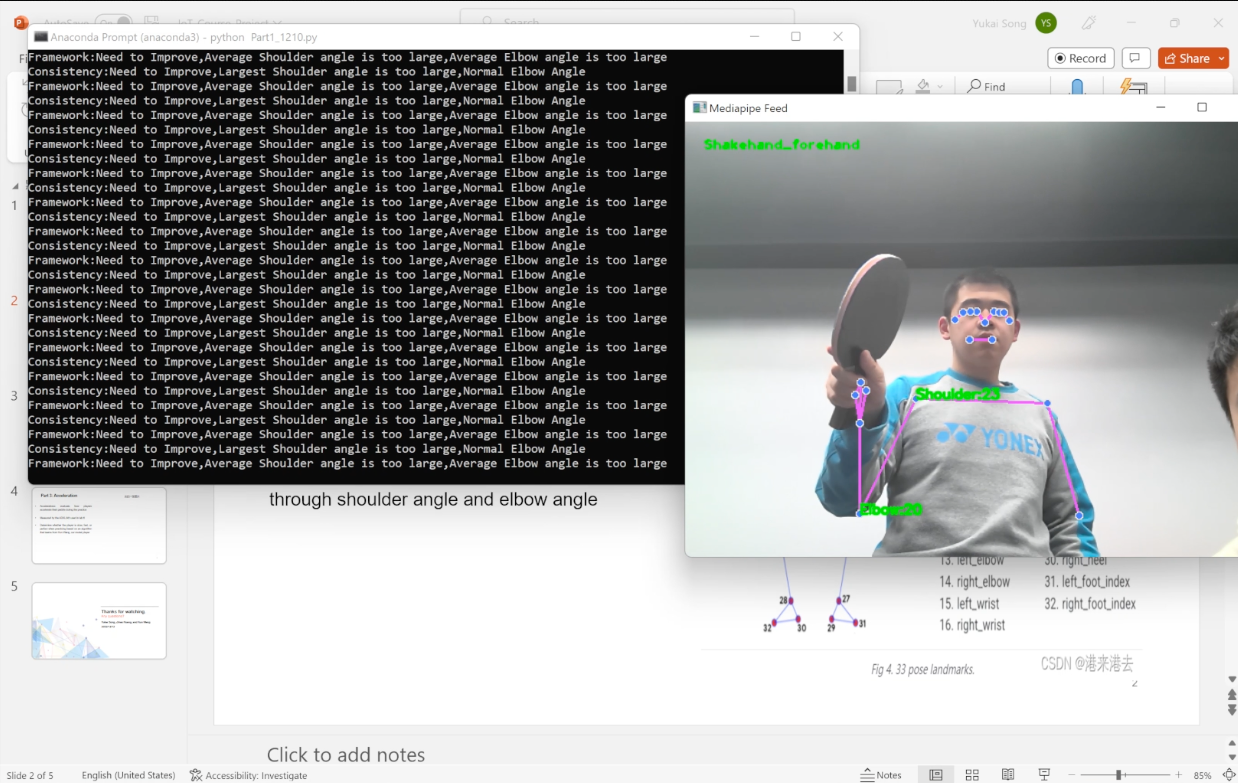
Task: Click '16. right_wrist' text on slide
Action: [x=972, y=625]
